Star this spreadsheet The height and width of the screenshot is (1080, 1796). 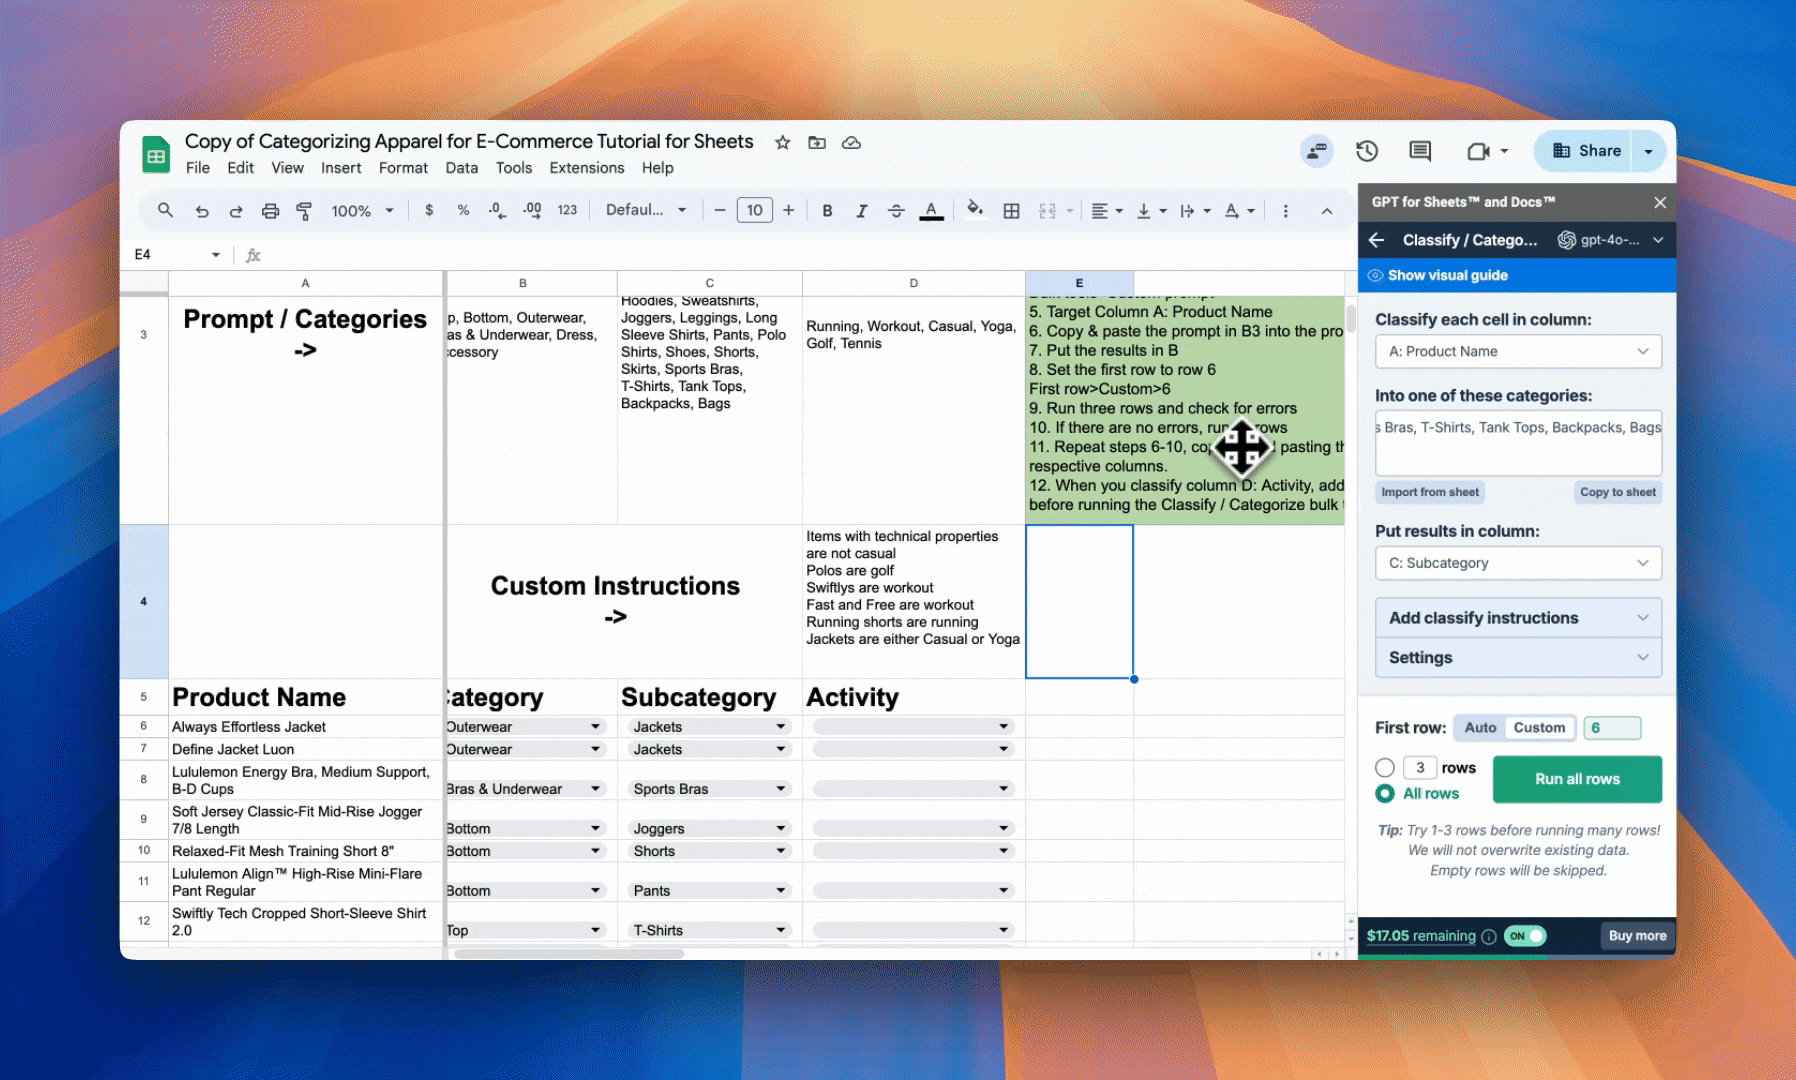(x=783, y=142)
